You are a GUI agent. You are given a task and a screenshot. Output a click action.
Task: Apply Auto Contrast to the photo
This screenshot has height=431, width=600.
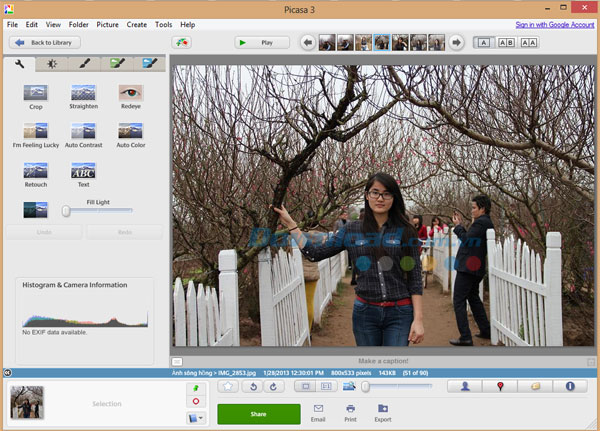pos(83,132)
